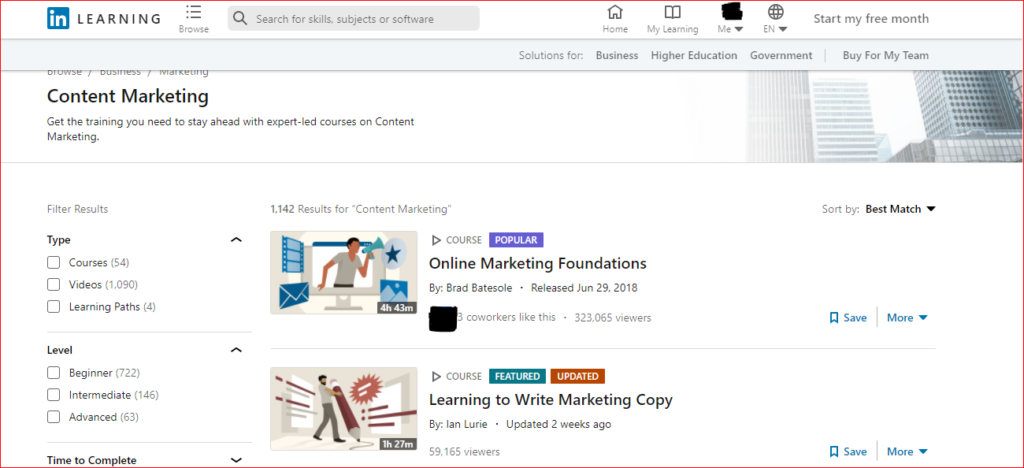Image resolution: width=1024 pixels, height=468 pixels.
Task: Open the Sort by Best Match dropdown
Action: click(x=901, y=210)
